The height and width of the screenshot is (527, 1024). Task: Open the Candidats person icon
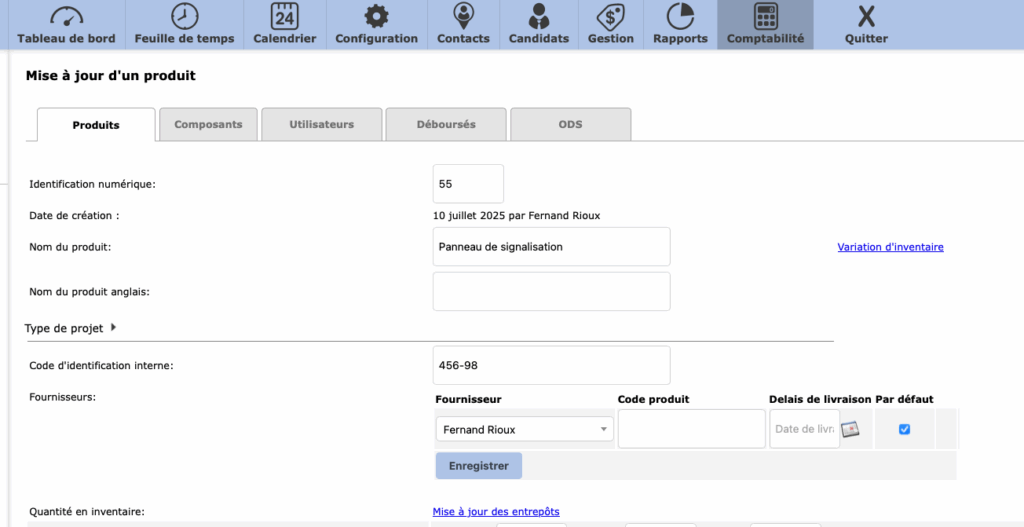pos(538,17)
